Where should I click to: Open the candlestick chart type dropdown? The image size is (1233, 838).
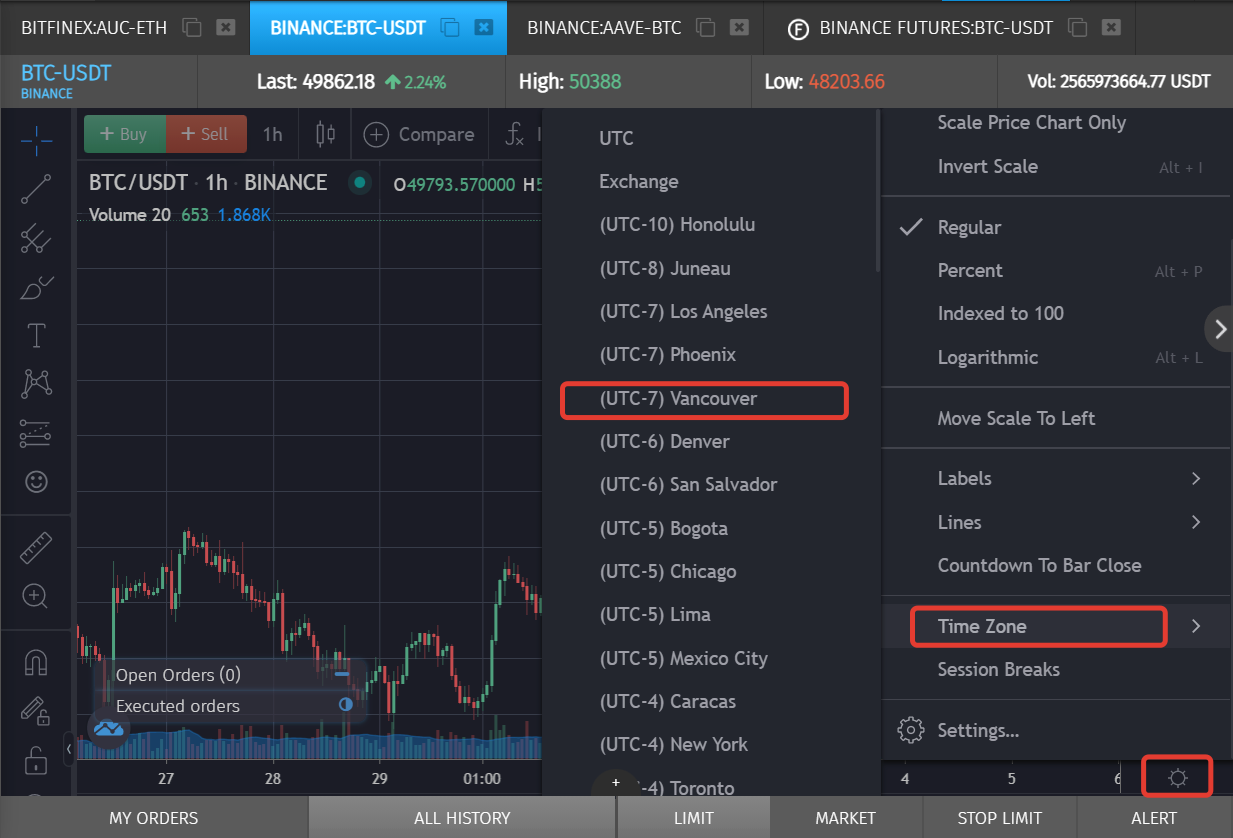(325, 134)
